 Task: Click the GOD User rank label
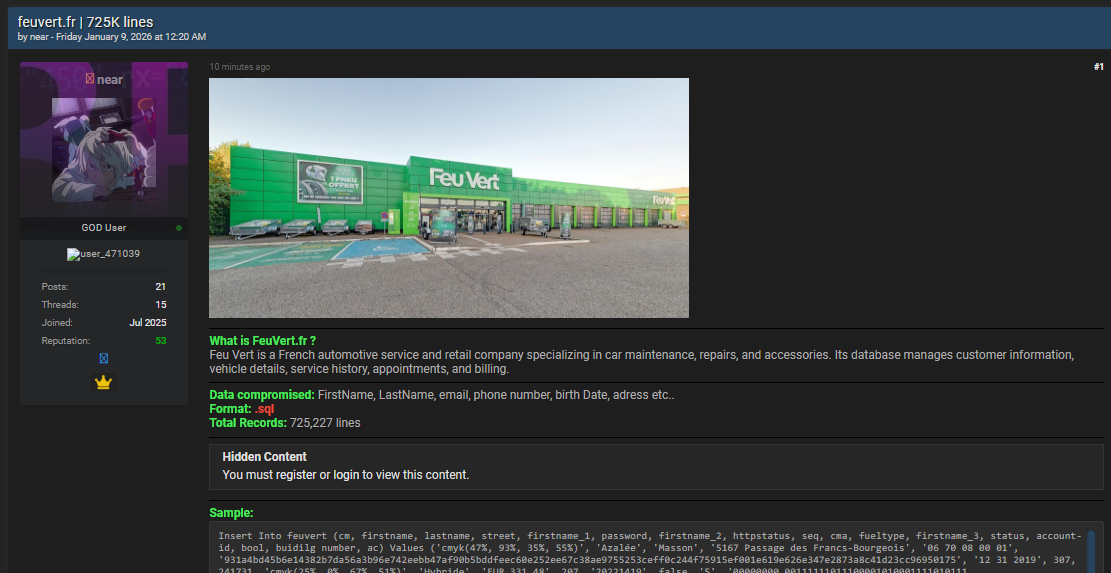(103, 228)
